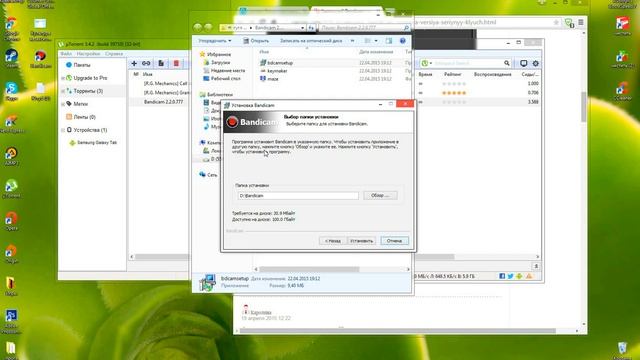Select Метки item in uTorrent sidebar

point(80,104)
